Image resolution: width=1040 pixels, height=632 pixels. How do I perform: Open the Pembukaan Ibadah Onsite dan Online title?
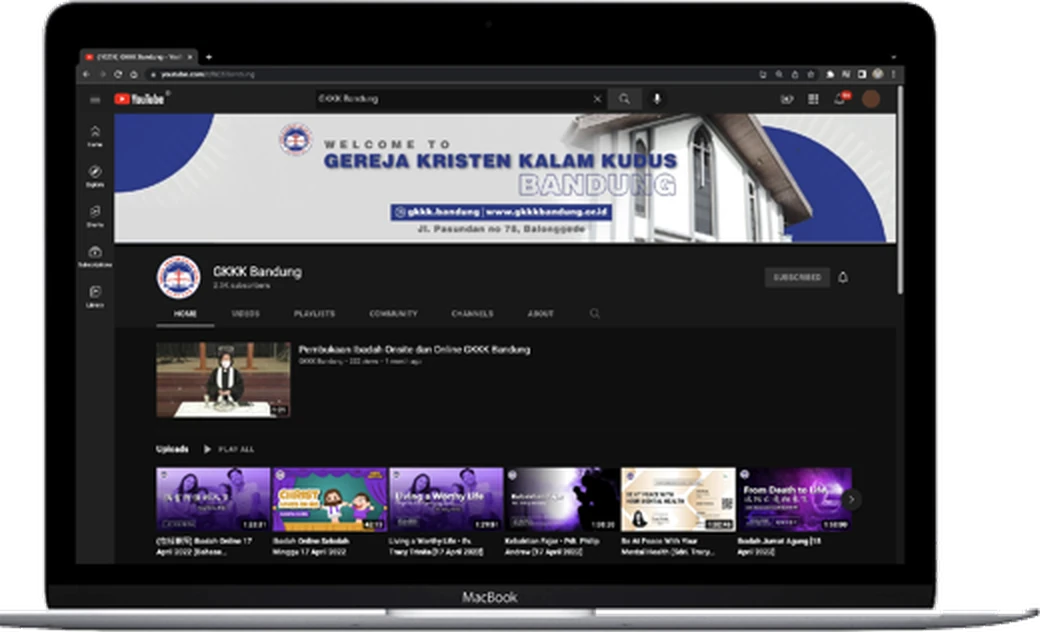pos(415,349)
